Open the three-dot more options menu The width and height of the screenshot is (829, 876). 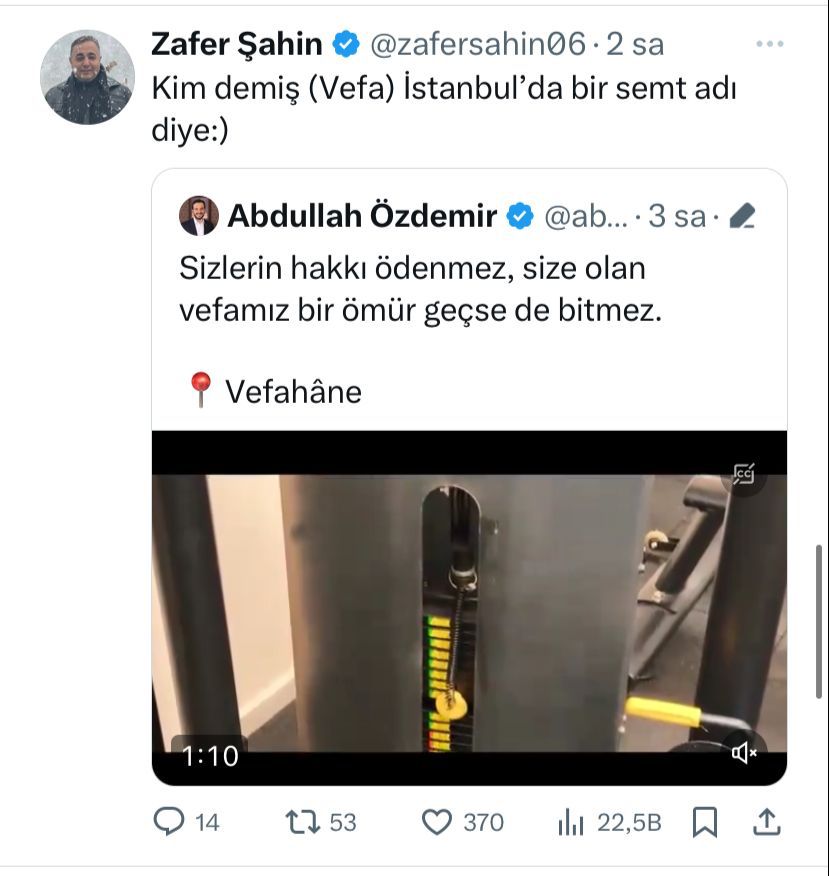click(770, 44)
